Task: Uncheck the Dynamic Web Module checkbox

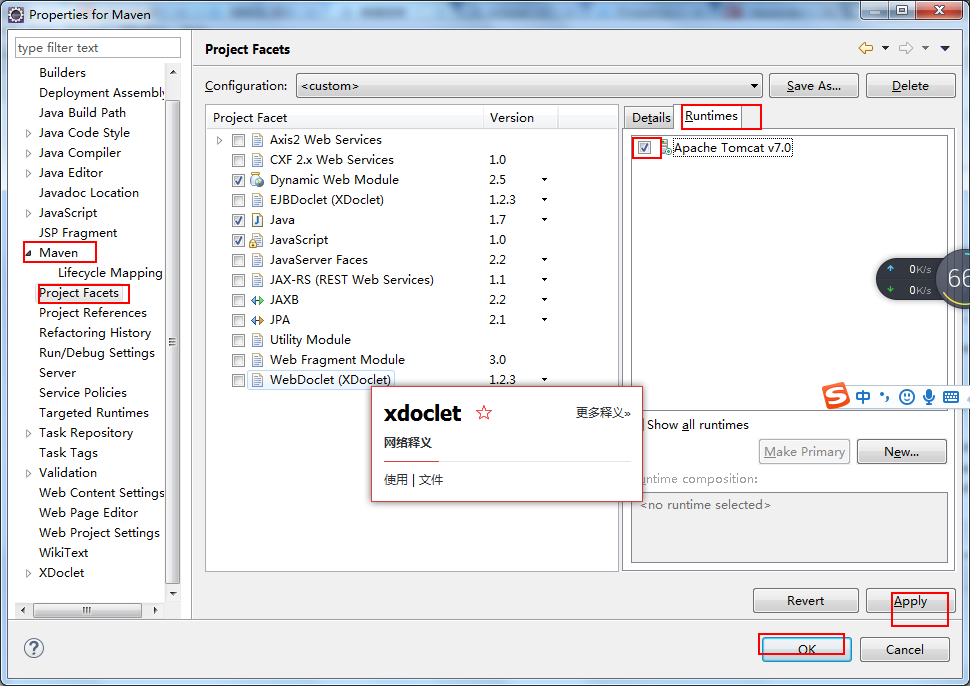Action: point(238,181)
